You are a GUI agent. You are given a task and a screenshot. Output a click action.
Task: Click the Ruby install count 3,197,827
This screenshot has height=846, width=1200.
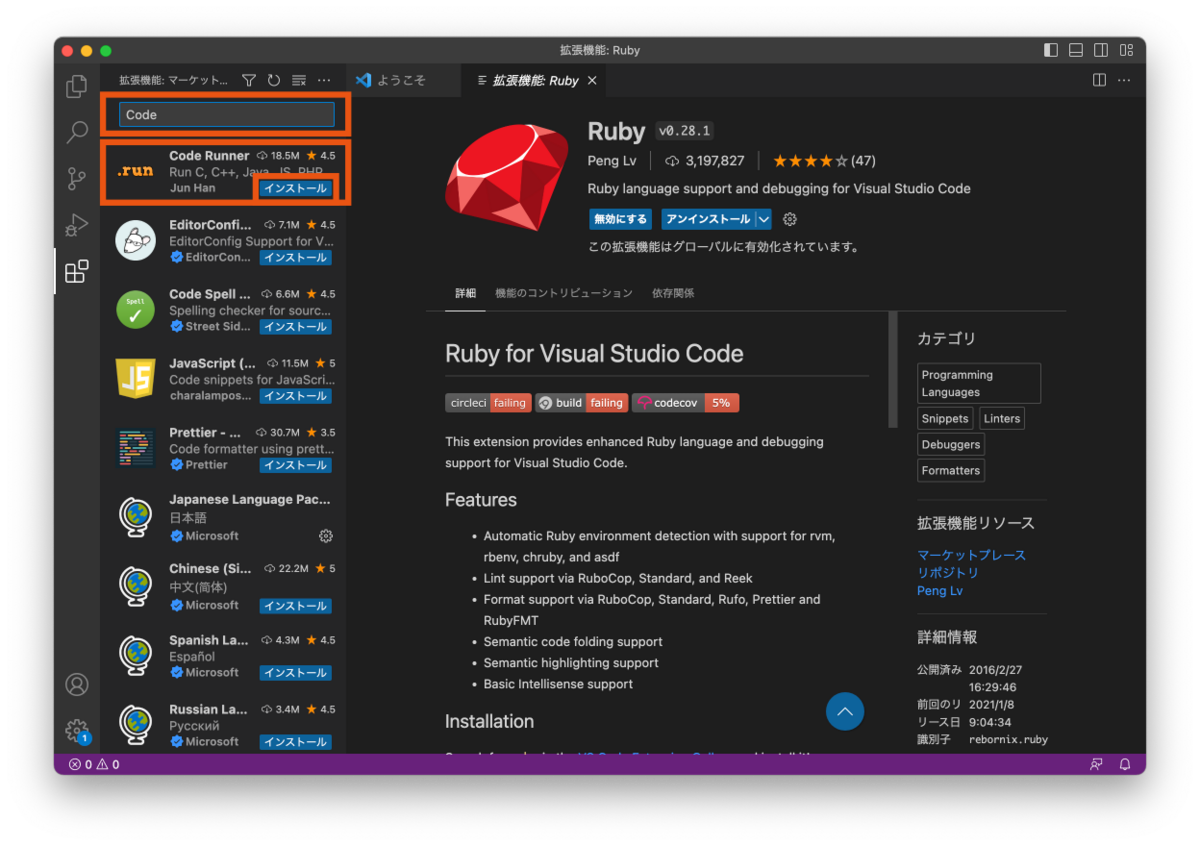click(705, 160)
